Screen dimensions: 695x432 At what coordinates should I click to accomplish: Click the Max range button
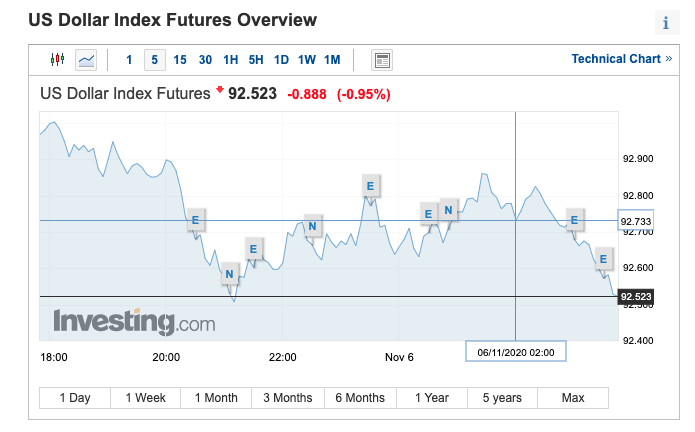coord(573,398)
